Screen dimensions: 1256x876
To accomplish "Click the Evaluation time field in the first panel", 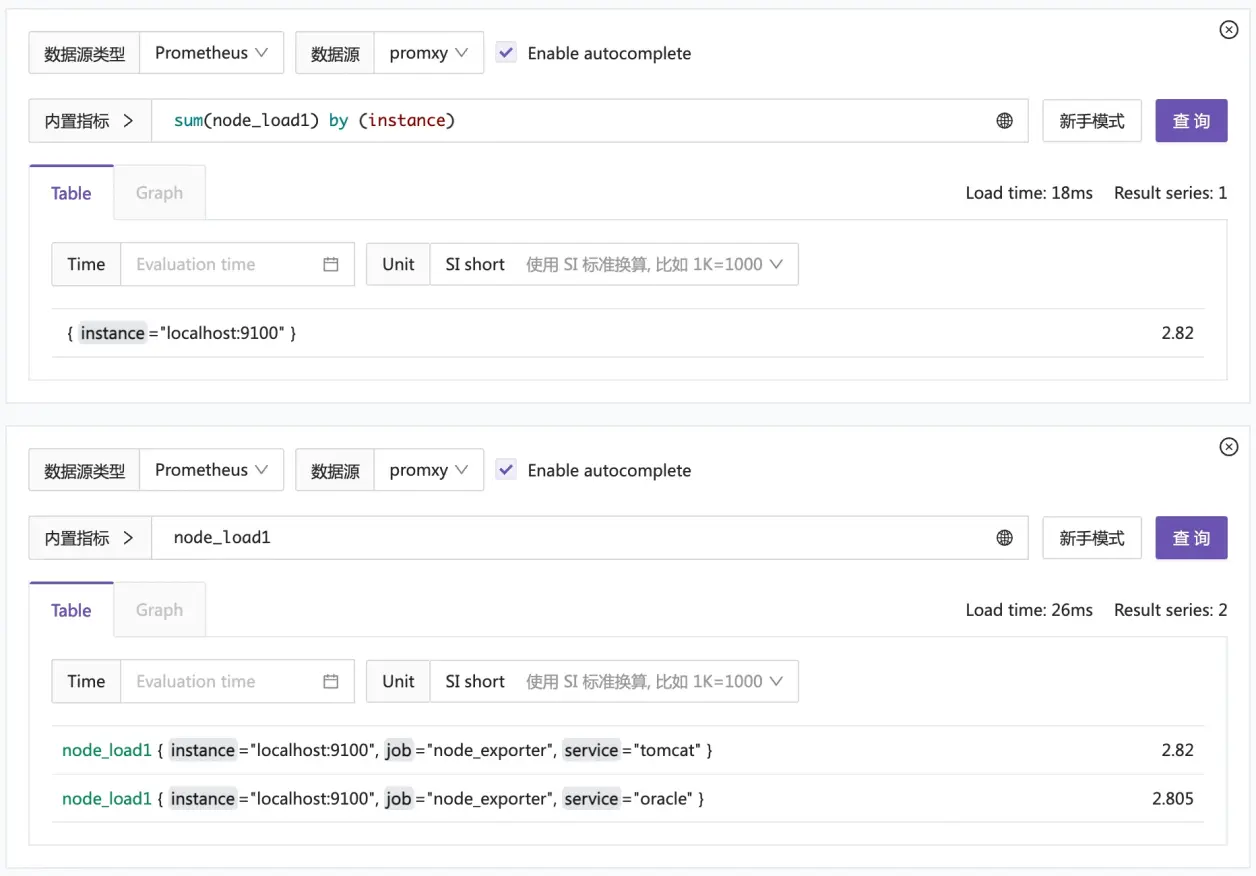I will [x=237, y=264].
